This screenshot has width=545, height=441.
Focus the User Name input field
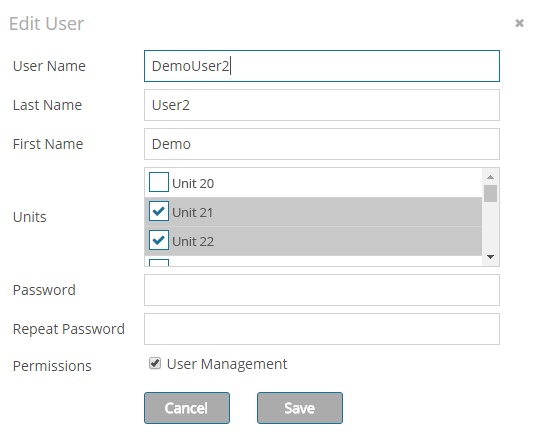tap(322, 66)
